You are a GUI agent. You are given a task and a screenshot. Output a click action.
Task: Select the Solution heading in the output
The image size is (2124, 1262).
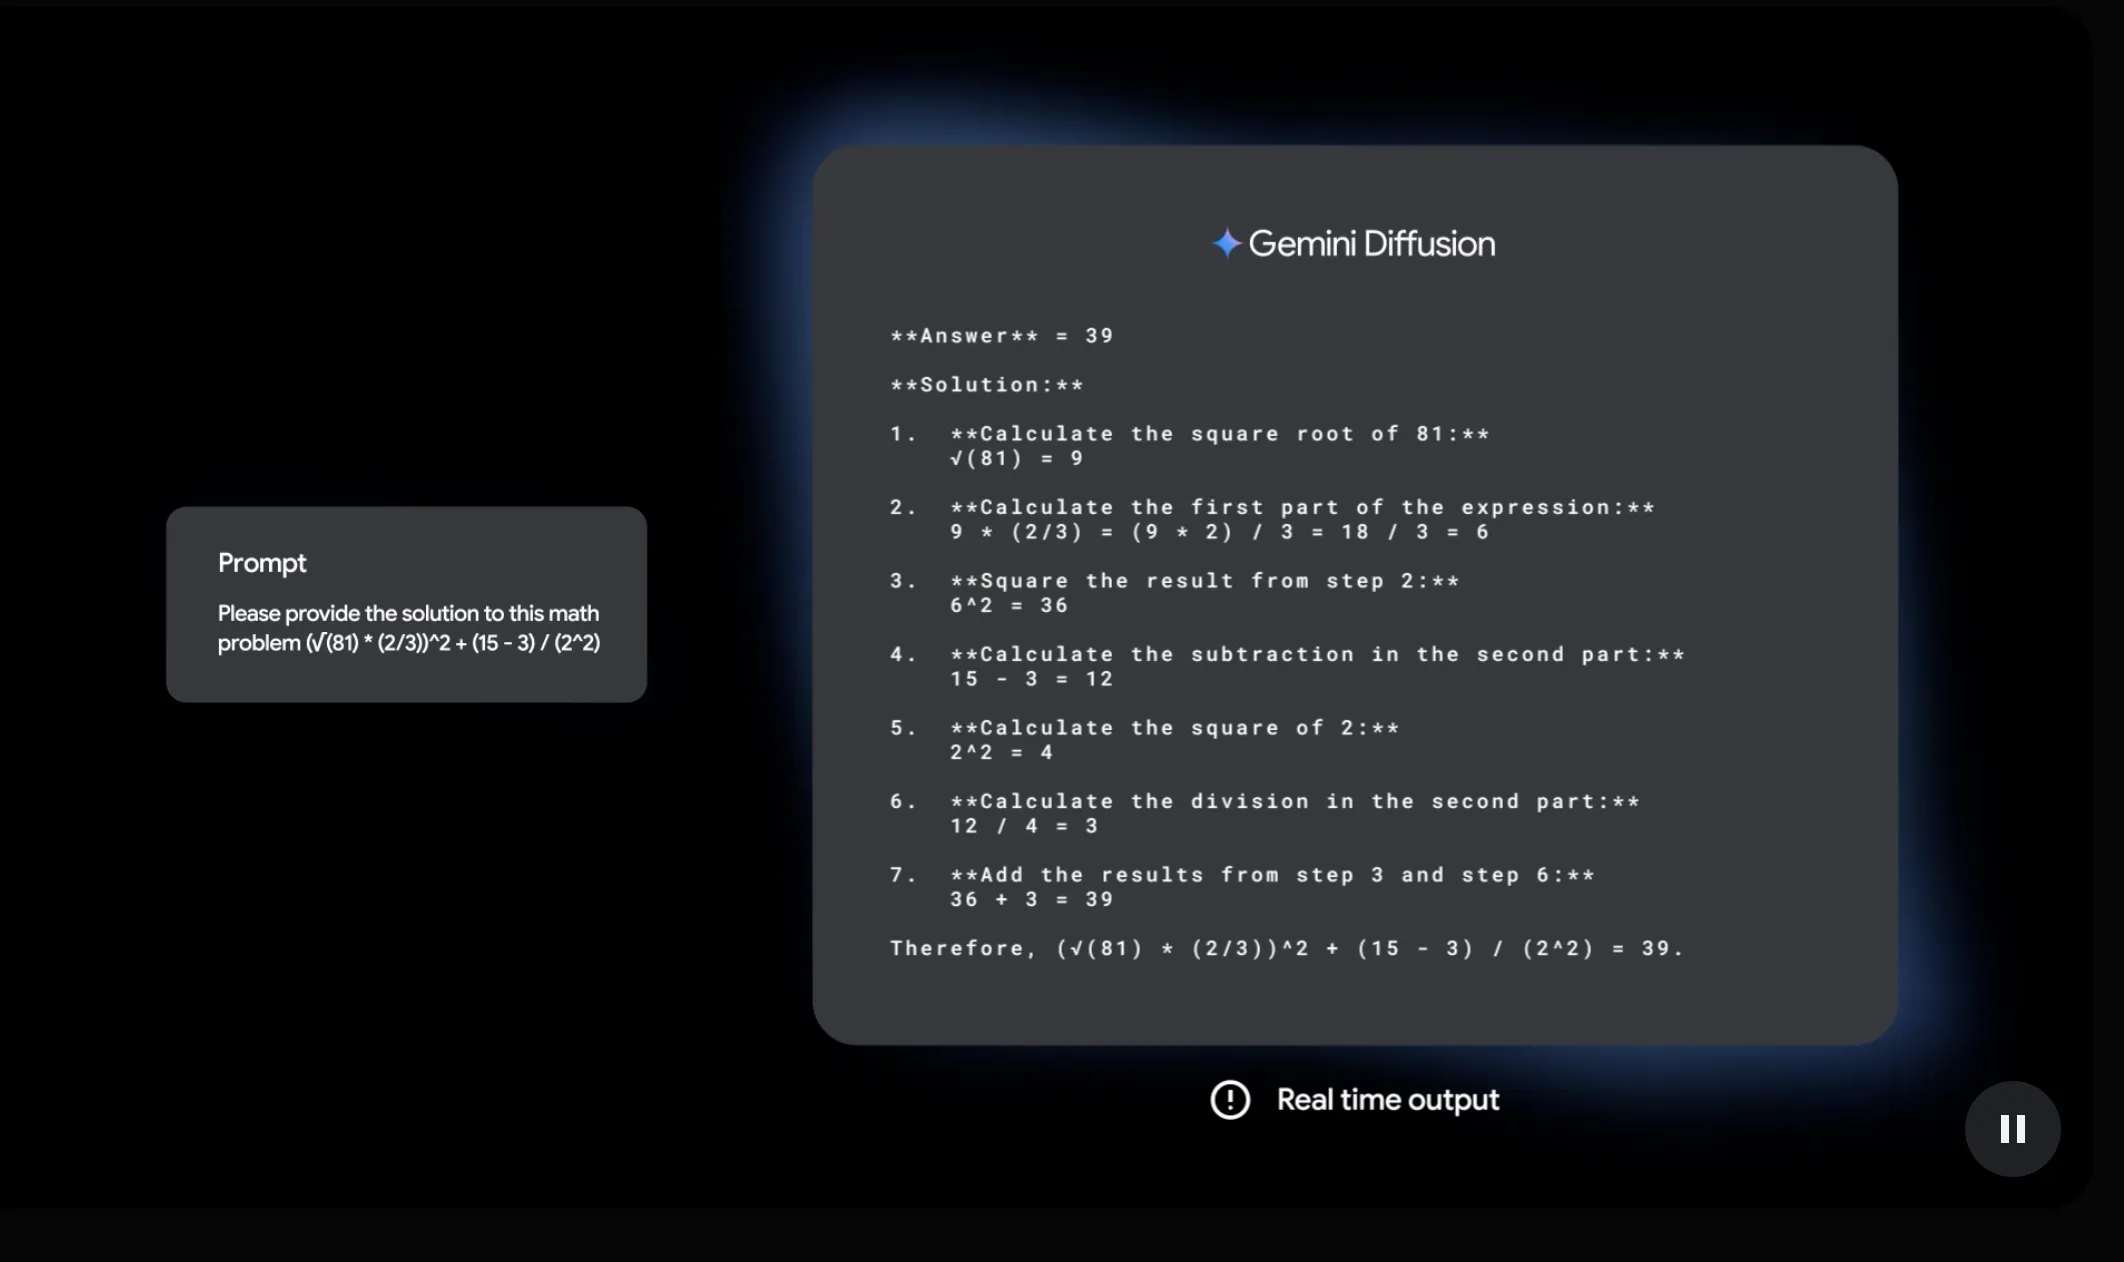[986, 384]
